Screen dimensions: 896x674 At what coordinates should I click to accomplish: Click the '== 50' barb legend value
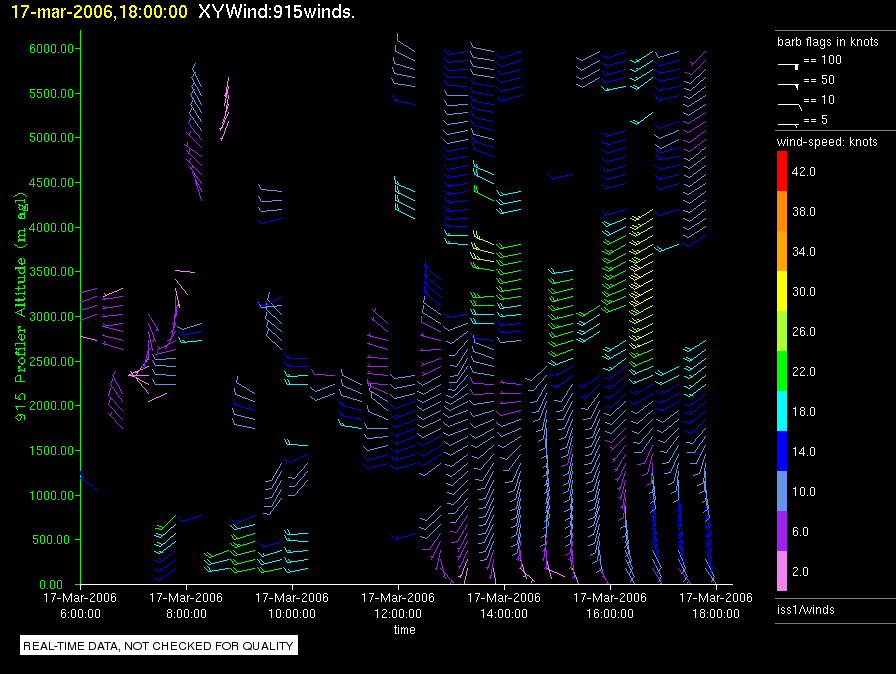tap(819, 80)
